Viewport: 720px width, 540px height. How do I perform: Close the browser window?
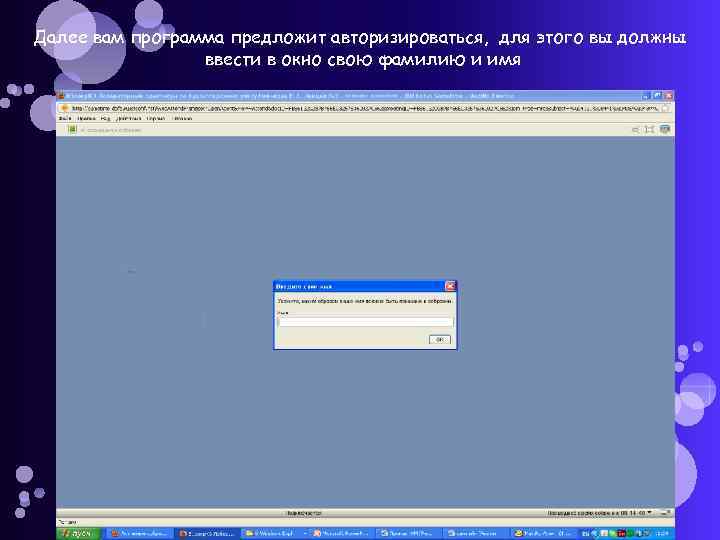(x=668, y=96)
